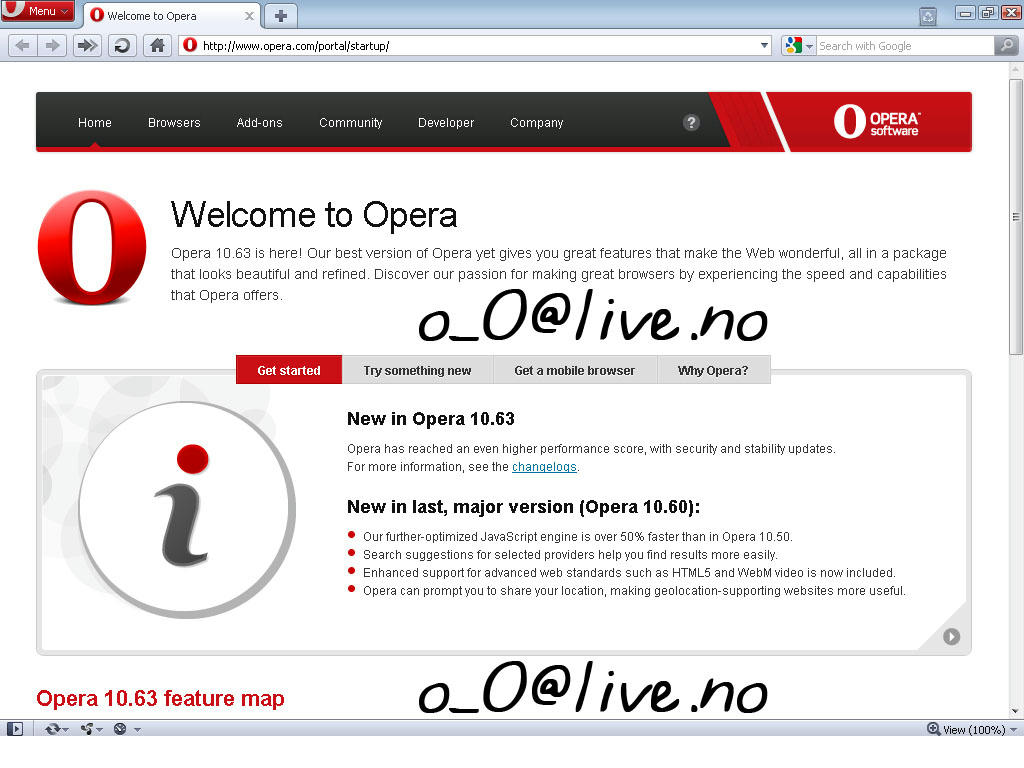The image size is (1024, 768).
Task: Select the Why Opera? tab
Action: [713, 370]
